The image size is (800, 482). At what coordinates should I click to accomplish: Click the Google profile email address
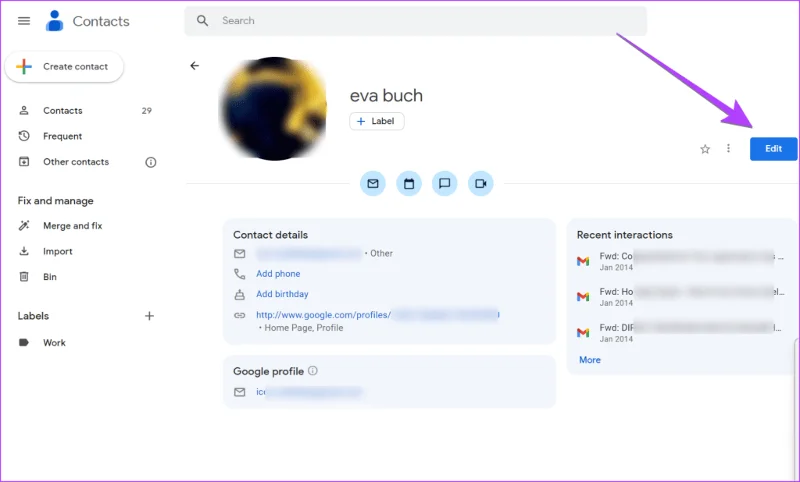[309, 392]
